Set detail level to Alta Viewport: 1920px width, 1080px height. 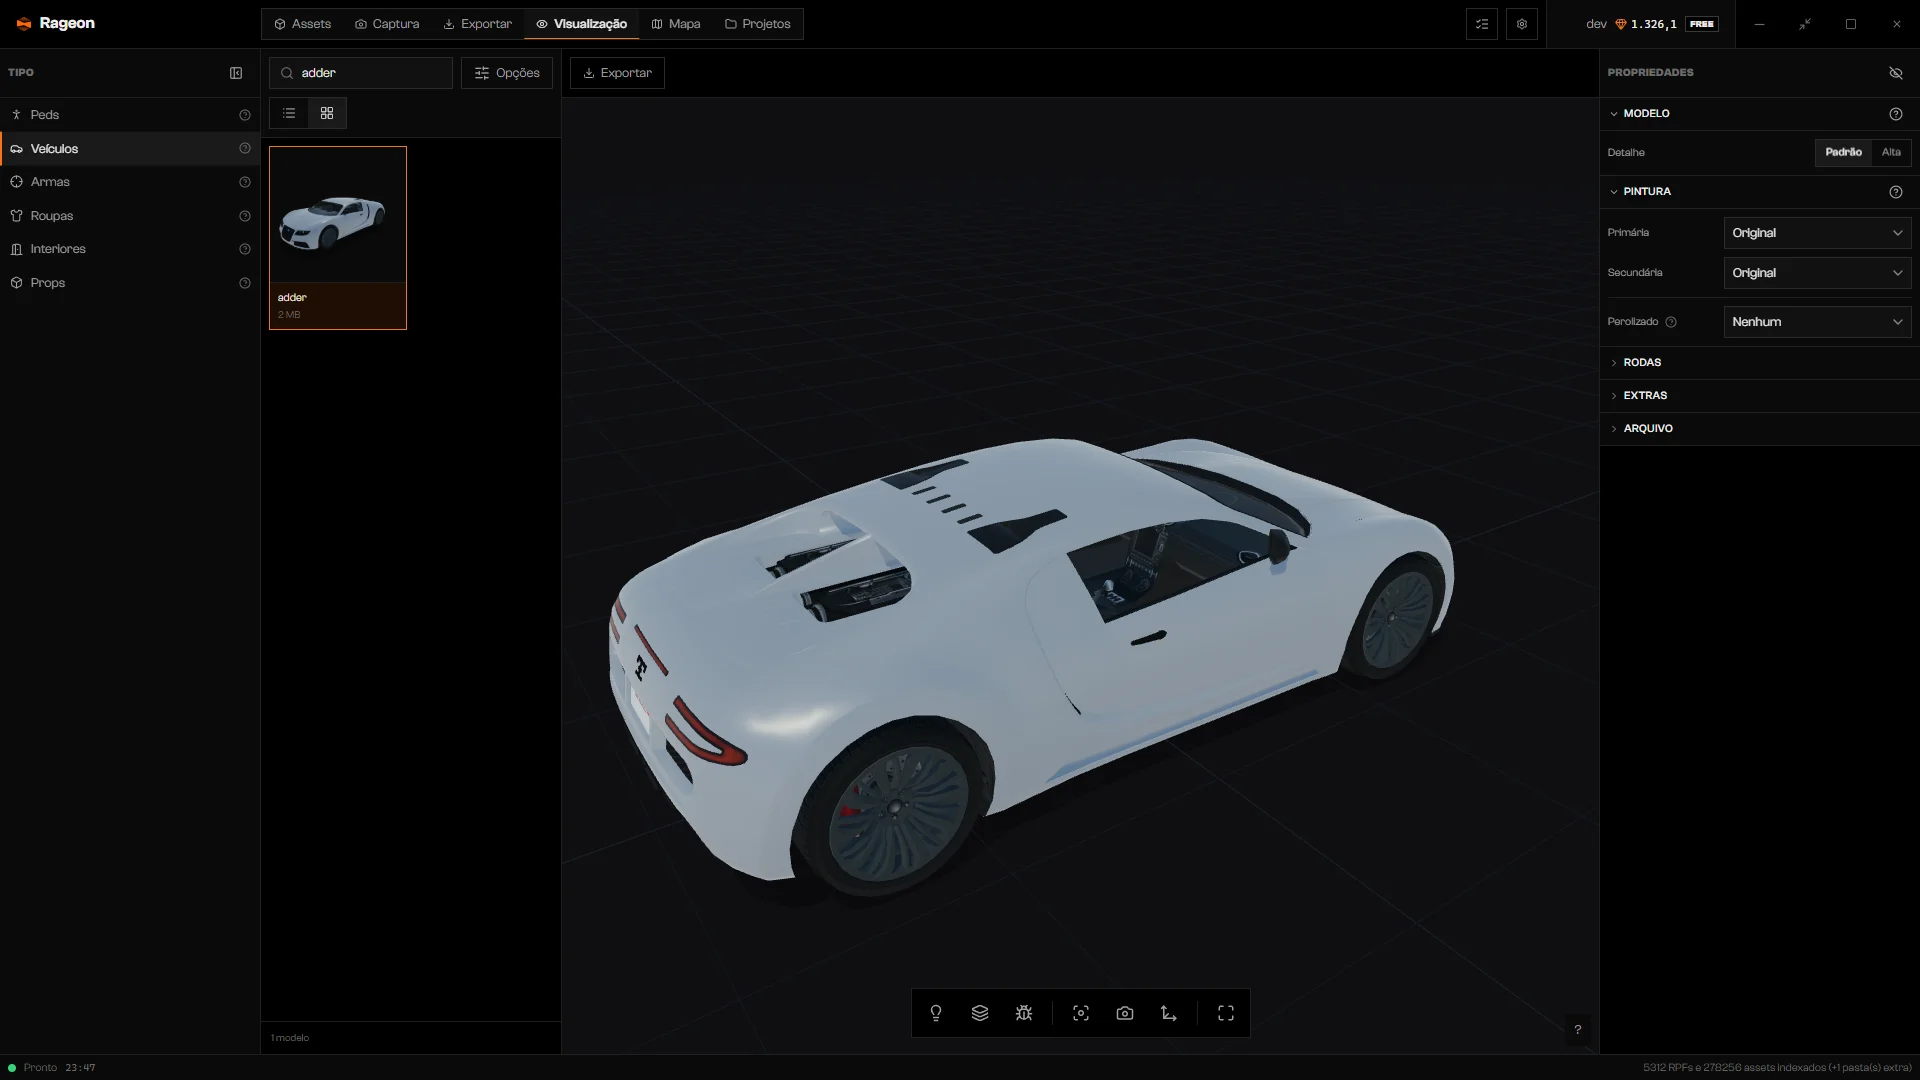1891,152
